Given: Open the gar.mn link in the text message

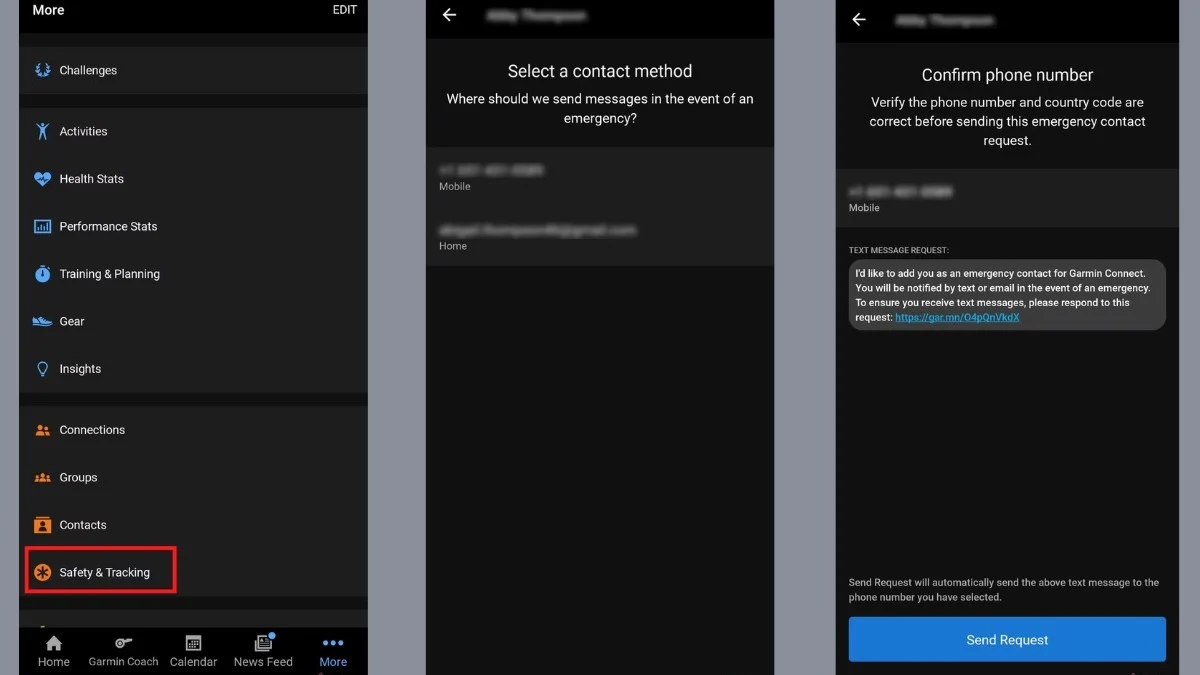Looking at the screenshot, I should click(x=957, y=317).
